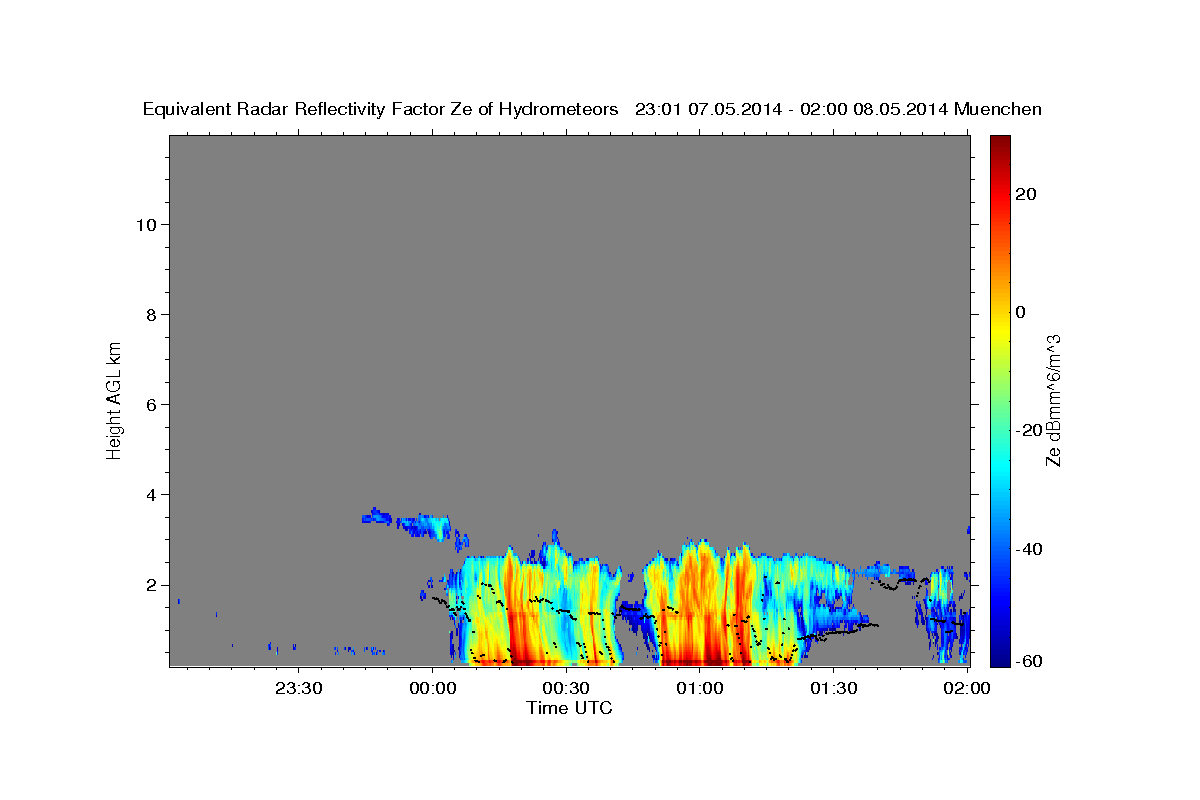
Task: Click the colorbar label 'Ze dBmm^6/m^3'
Action: tap(1053, 401)
